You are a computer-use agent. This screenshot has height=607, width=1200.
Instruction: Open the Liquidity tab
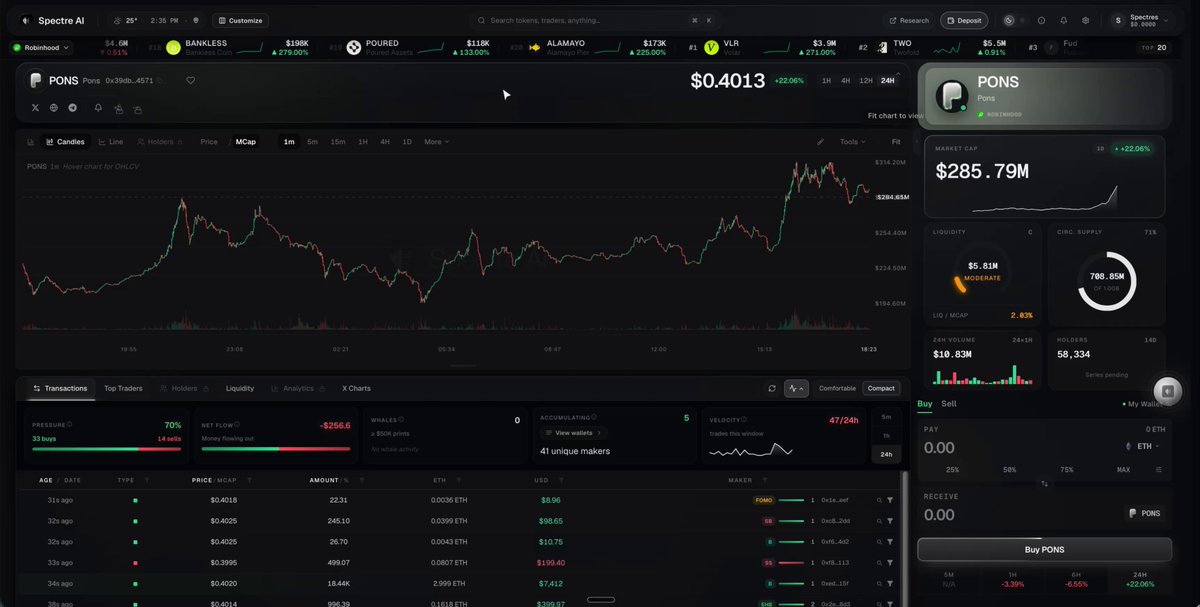point(240,388)
